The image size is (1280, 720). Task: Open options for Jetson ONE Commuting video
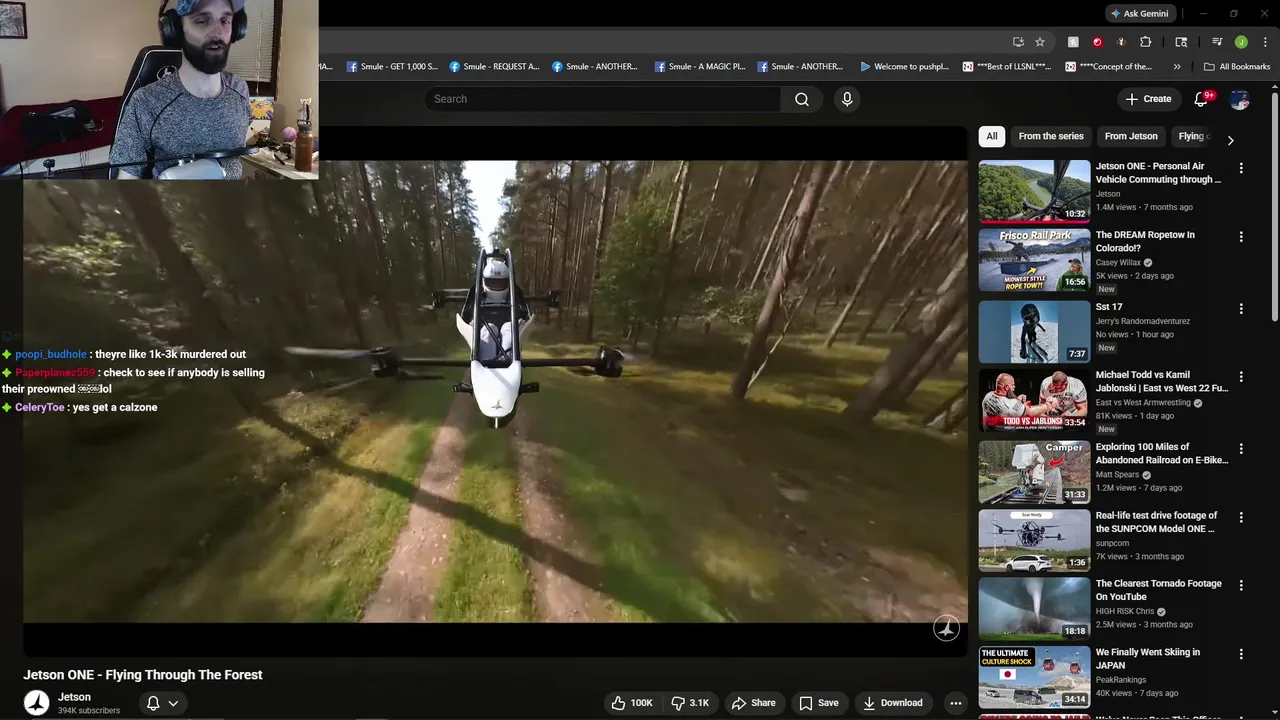coord(1241,169)
